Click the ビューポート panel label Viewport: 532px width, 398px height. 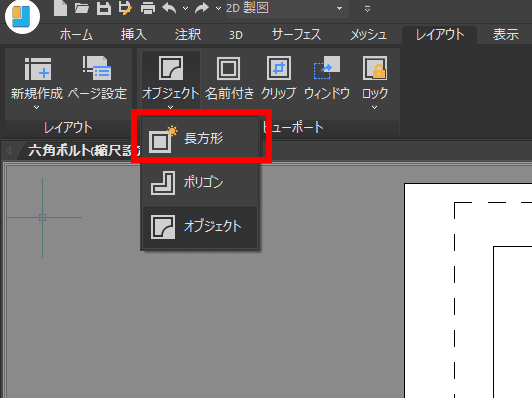[293, 128]
